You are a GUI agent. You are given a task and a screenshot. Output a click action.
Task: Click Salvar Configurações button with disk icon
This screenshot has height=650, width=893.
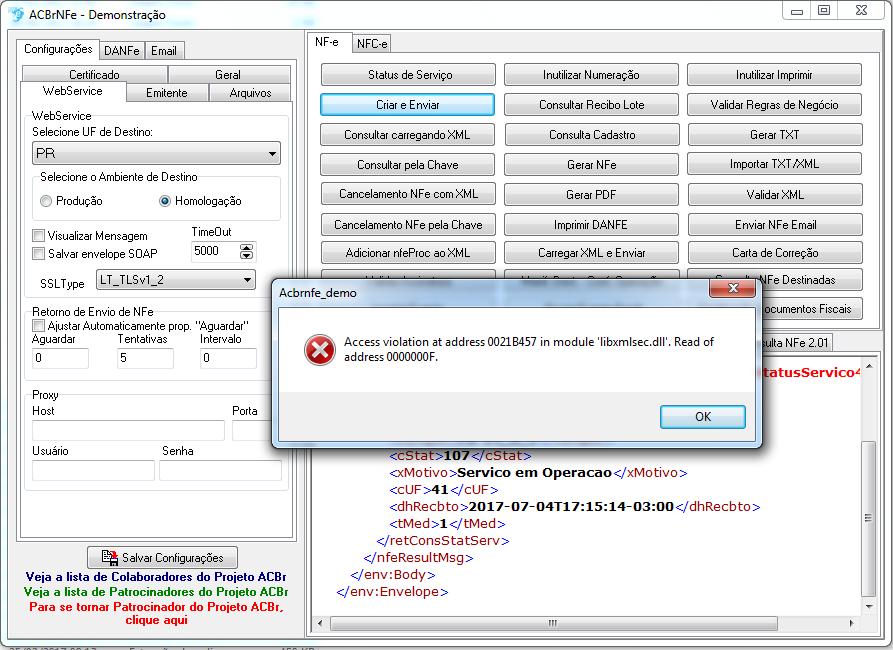[162, 557]
